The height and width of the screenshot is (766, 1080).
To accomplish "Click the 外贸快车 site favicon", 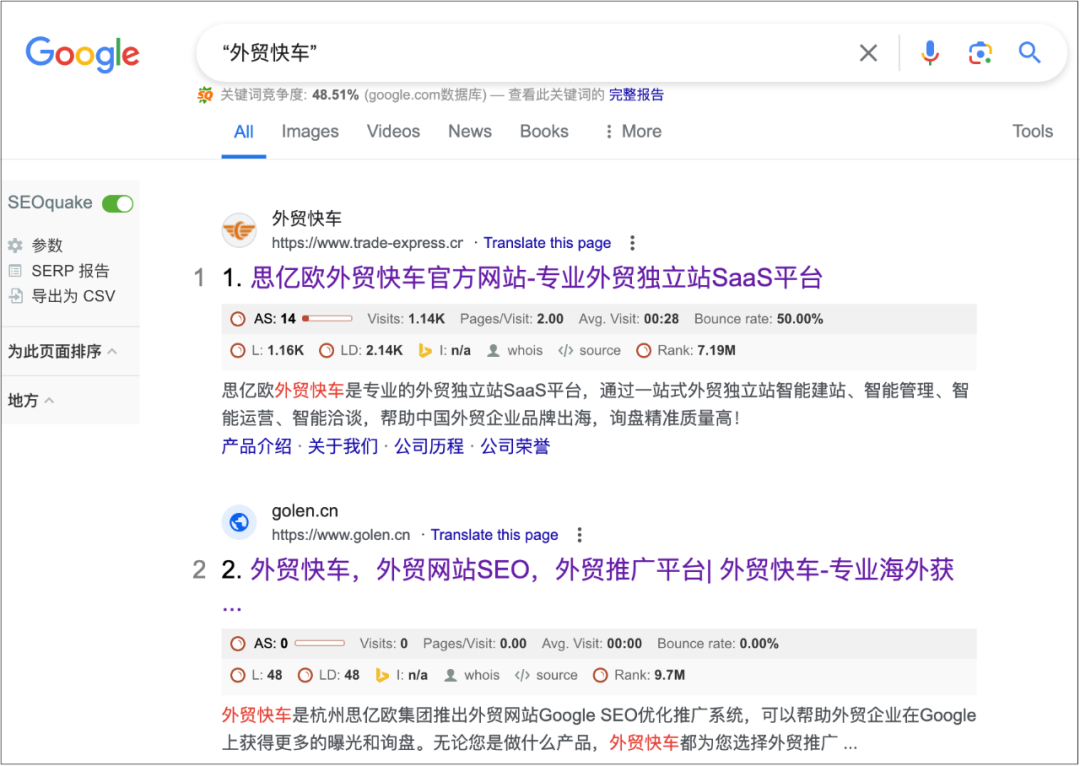I will 239,230.
